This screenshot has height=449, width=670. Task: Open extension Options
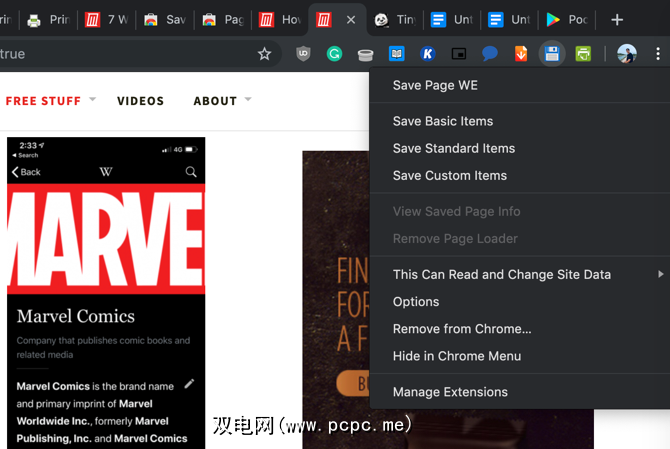(520, 302)
